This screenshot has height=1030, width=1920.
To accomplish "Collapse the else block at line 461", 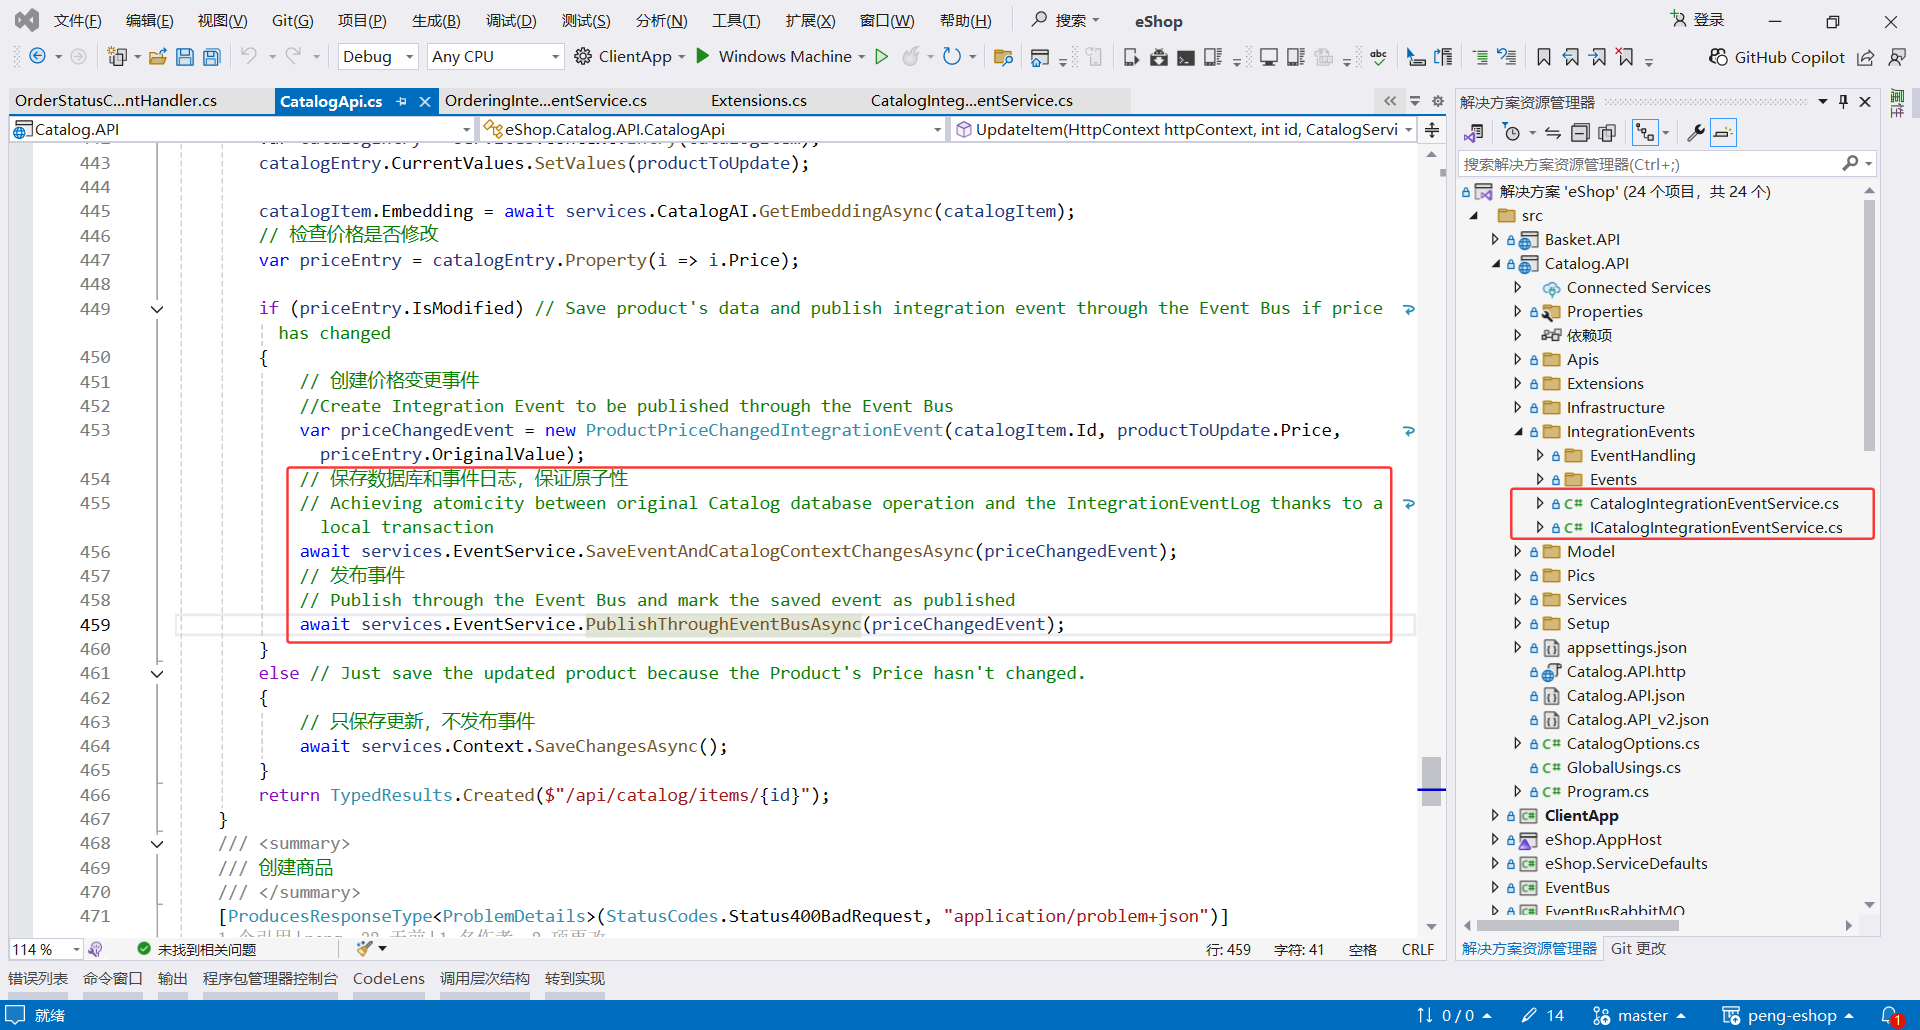I will (157, 674).
